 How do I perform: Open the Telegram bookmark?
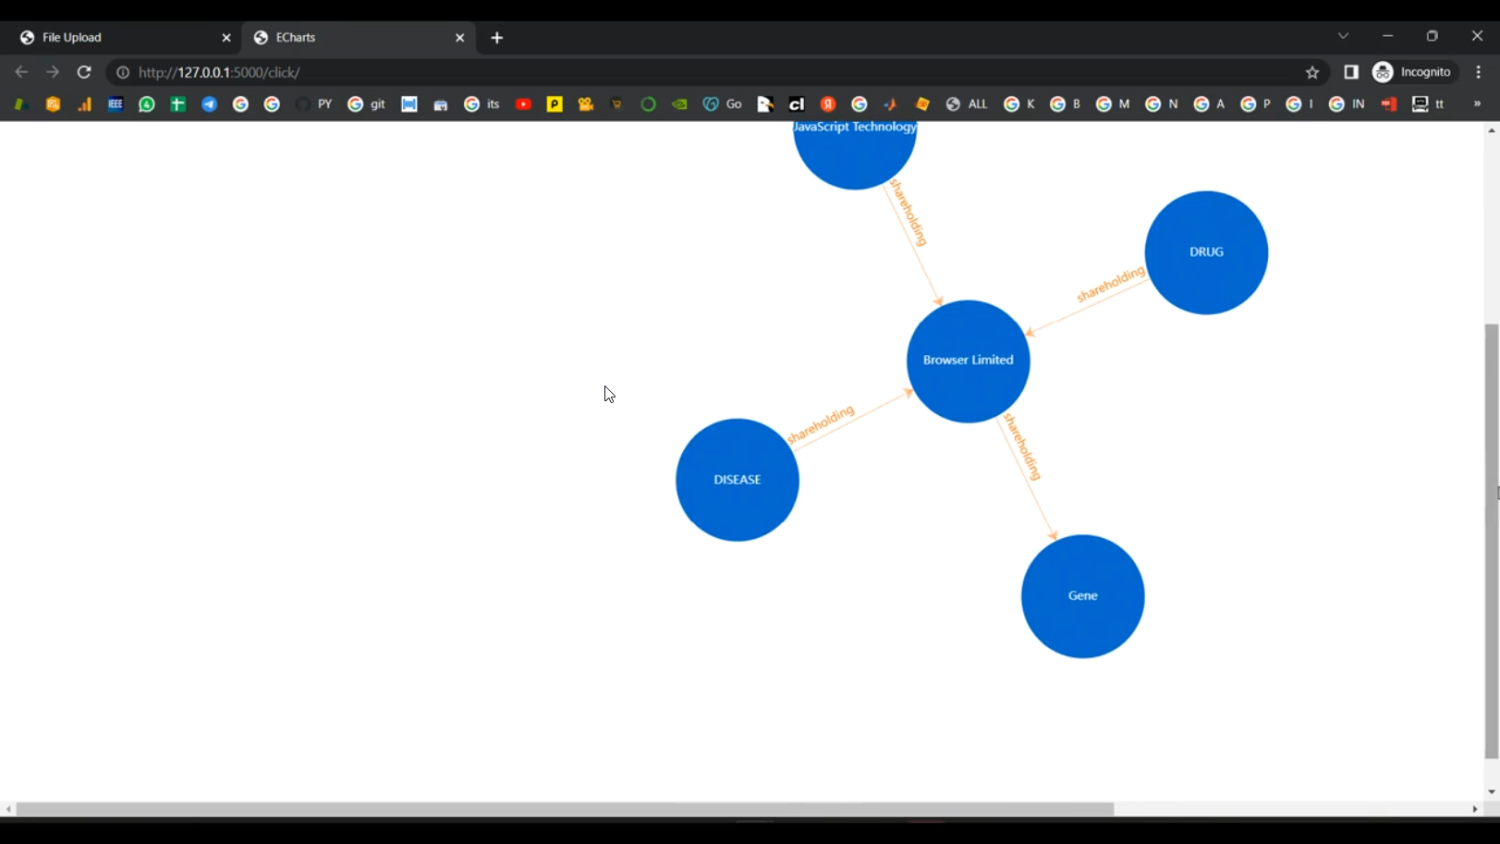click(209, 104)
